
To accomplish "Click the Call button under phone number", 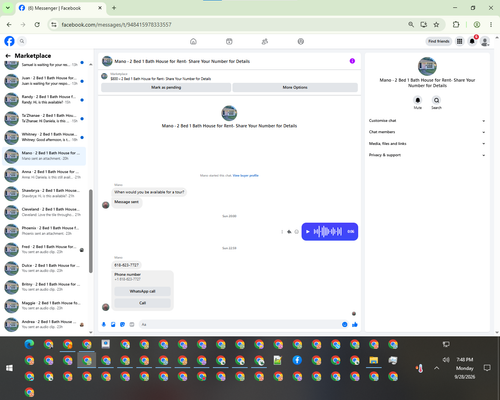I will click(142, 303).
